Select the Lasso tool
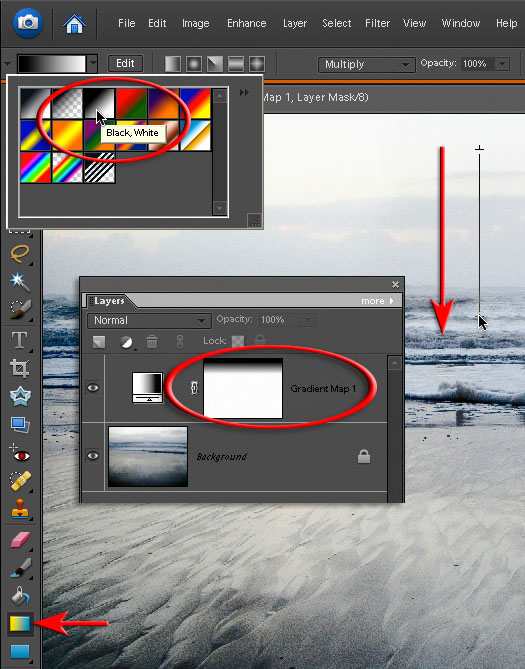Screen dimensions: 525x669 tap(20, 253)
